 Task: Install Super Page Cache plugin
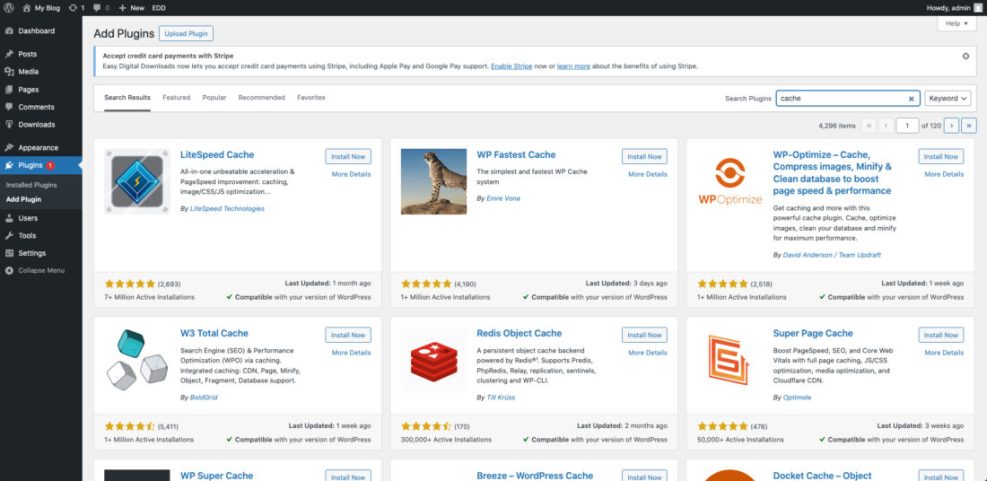click(x=941, y=335)
